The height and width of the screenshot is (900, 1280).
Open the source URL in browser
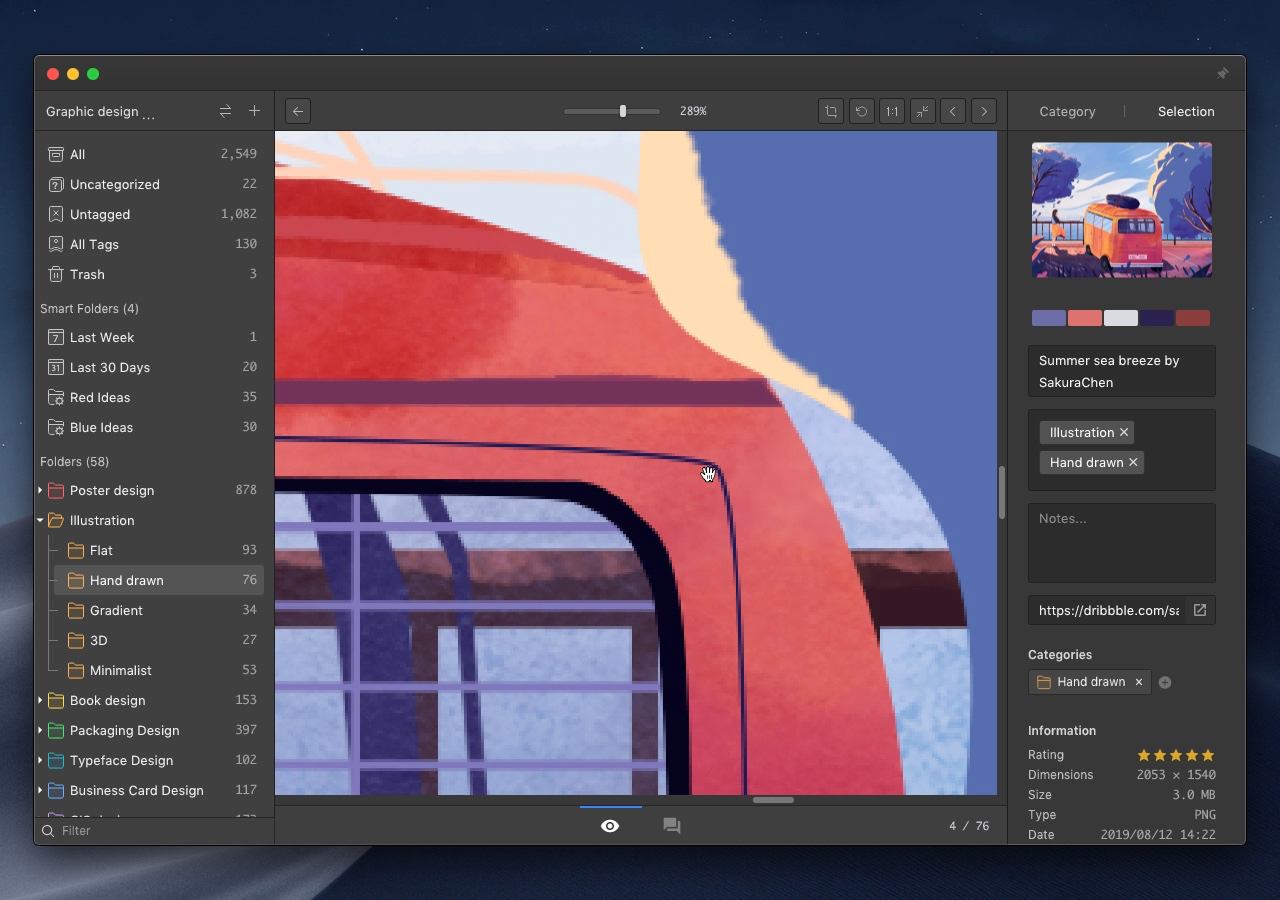pos(1200,610)
